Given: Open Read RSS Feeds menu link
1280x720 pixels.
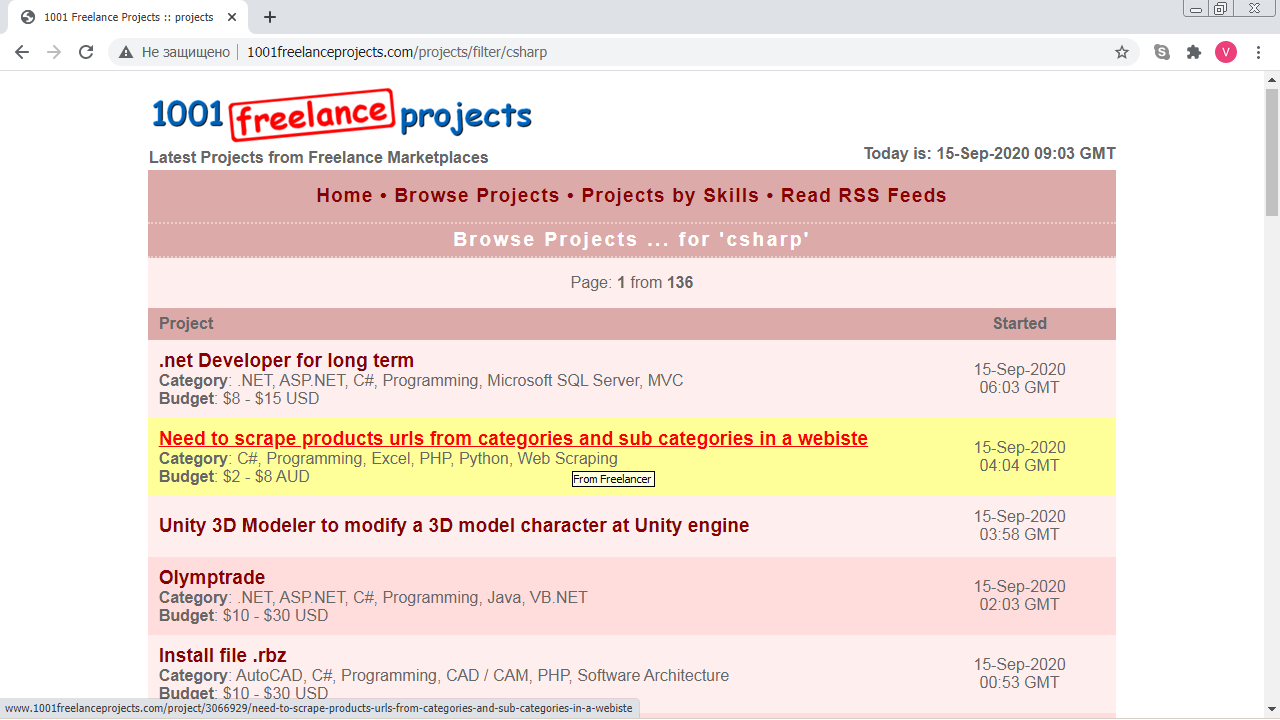Looking at the screenshot, I should tap(864, 196).
